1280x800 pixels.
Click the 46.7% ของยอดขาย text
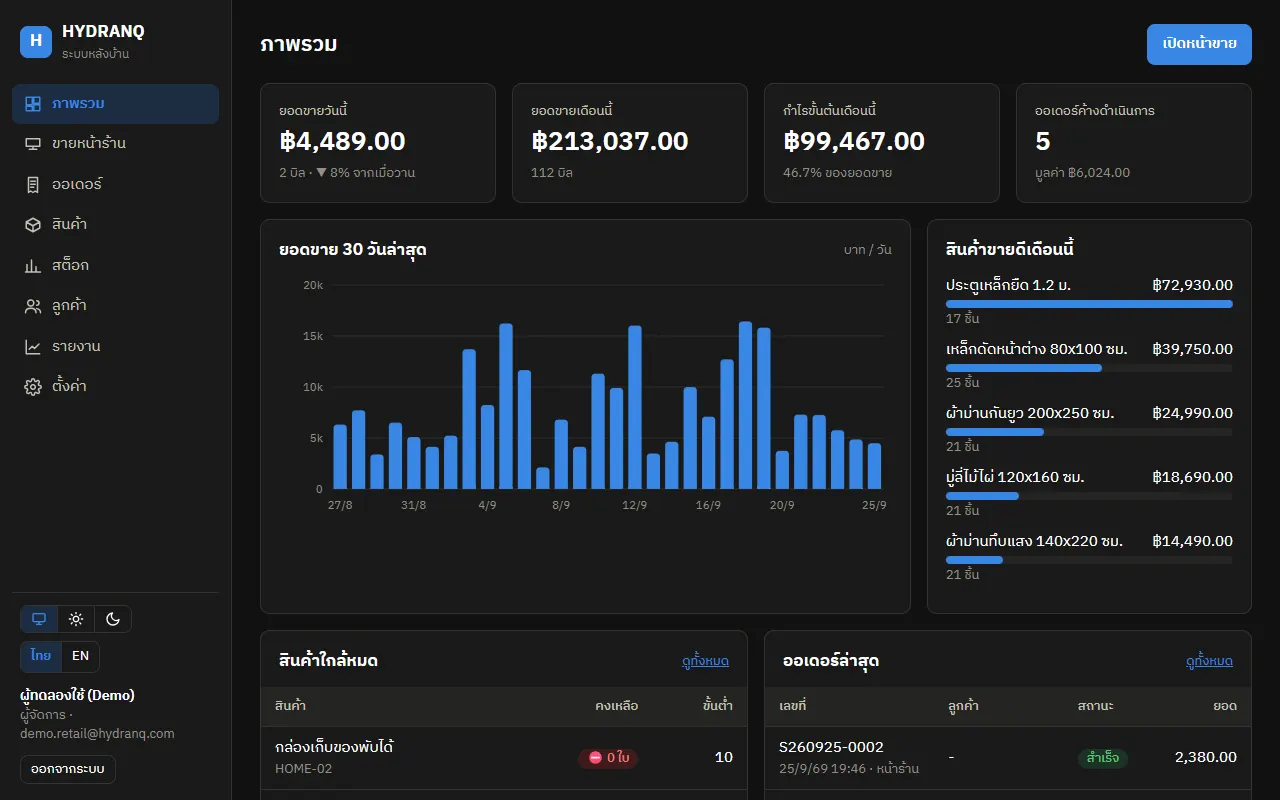[837, 173]
